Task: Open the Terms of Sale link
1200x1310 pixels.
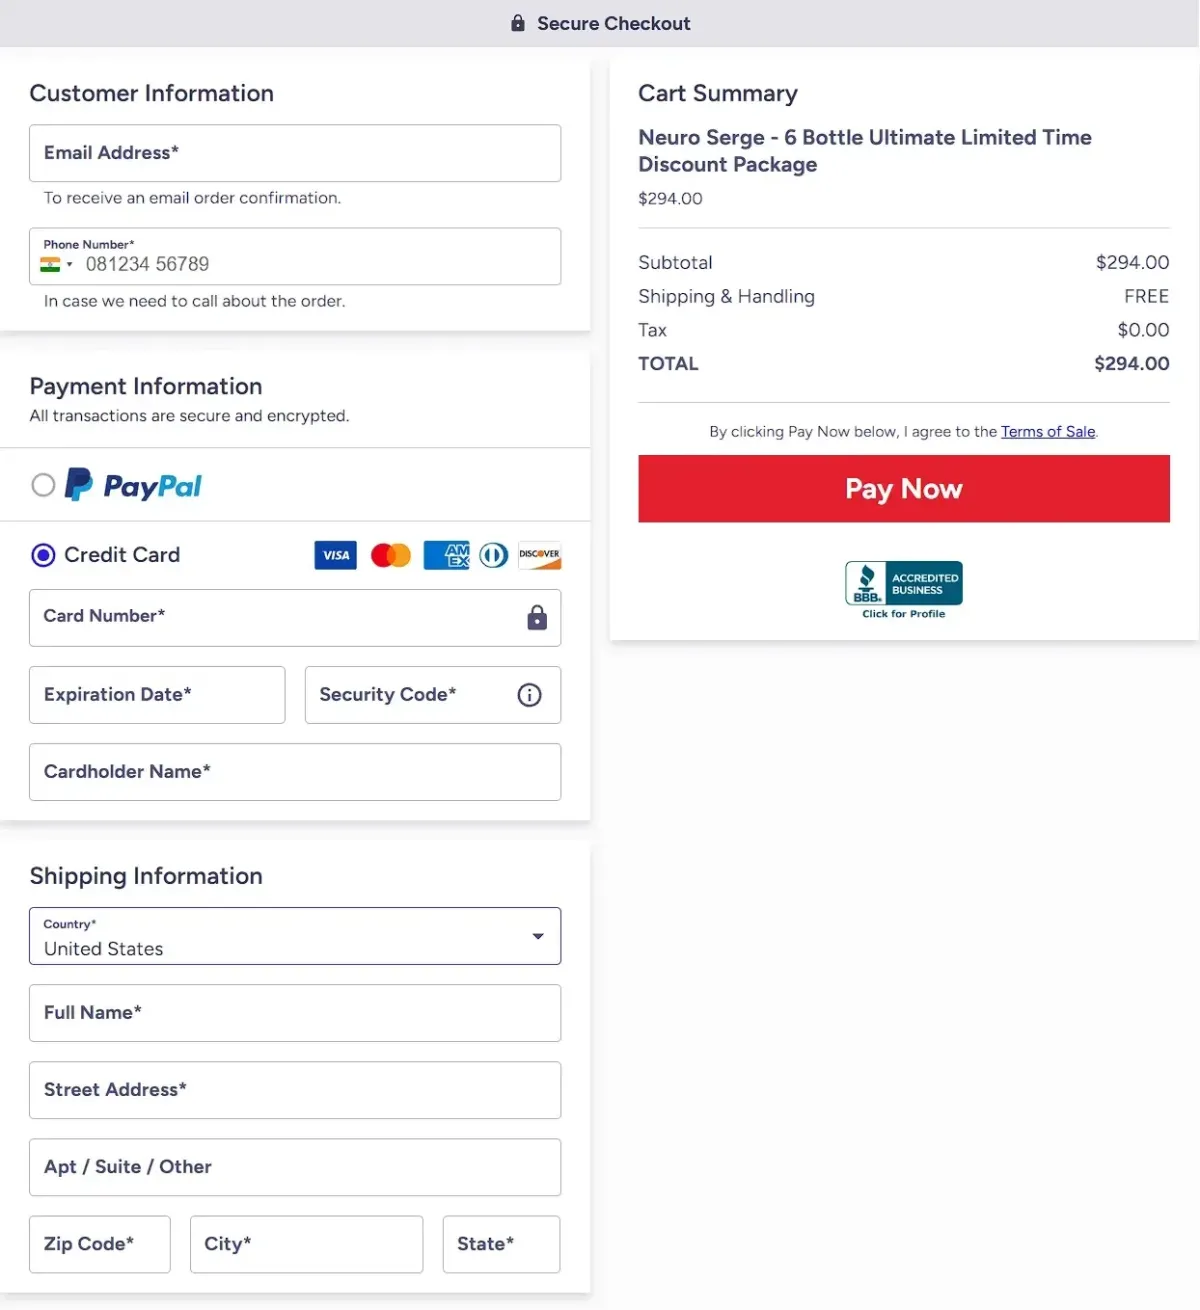Action: [x=1047, y=431]
